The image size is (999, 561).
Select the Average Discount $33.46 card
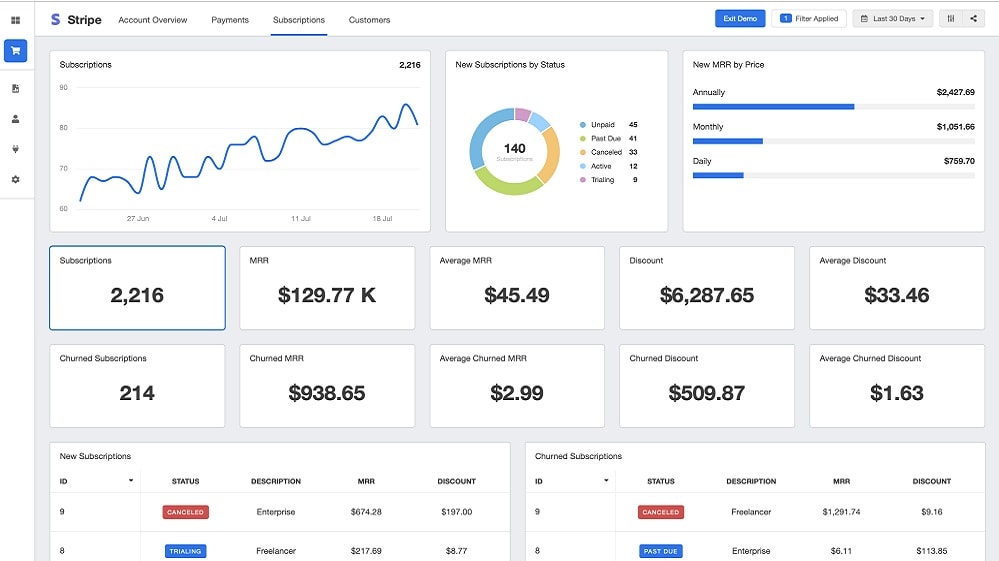pos(897,288)
